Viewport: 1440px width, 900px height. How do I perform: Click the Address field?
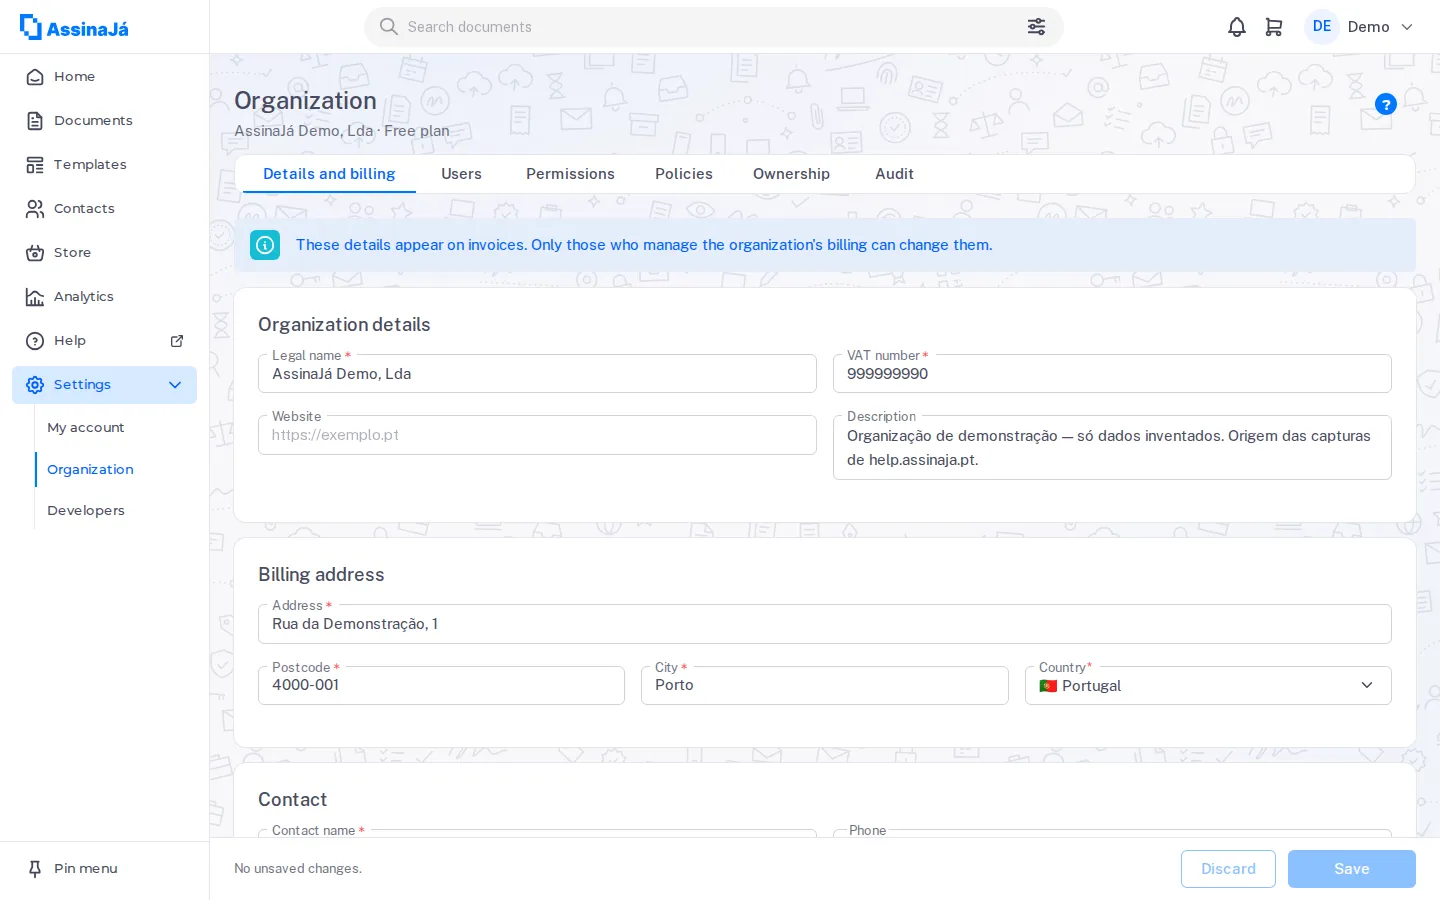click(x=825, y=624)
